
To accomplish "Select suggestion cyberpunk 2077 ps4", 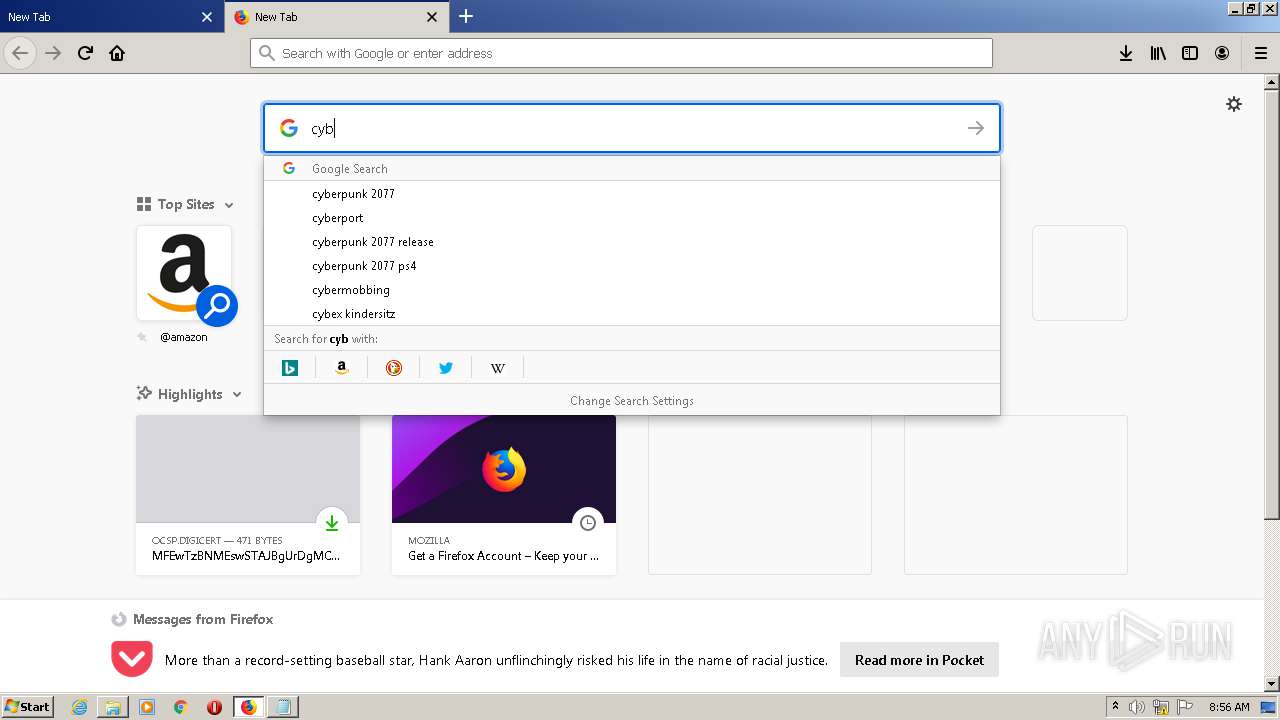I will click(632, 266).
